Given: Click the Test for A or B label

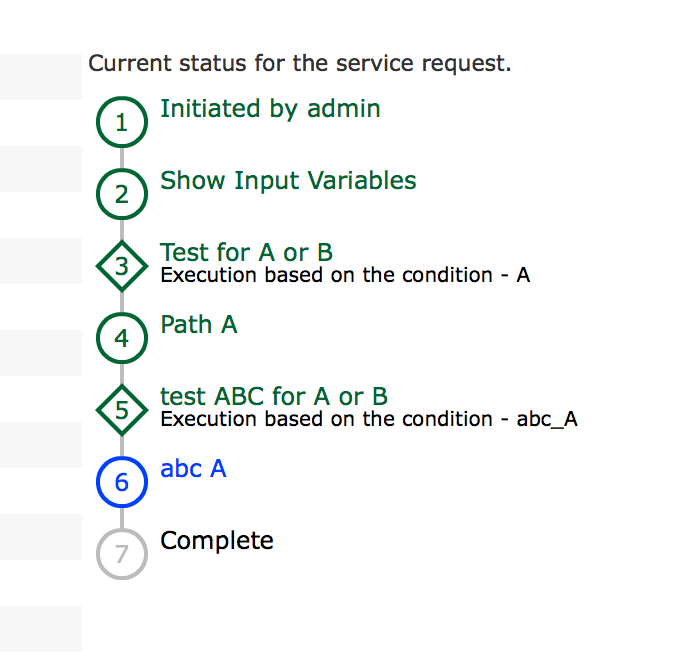Looking at the screenshot, I should pyautogui.click(x=246, y=252).
